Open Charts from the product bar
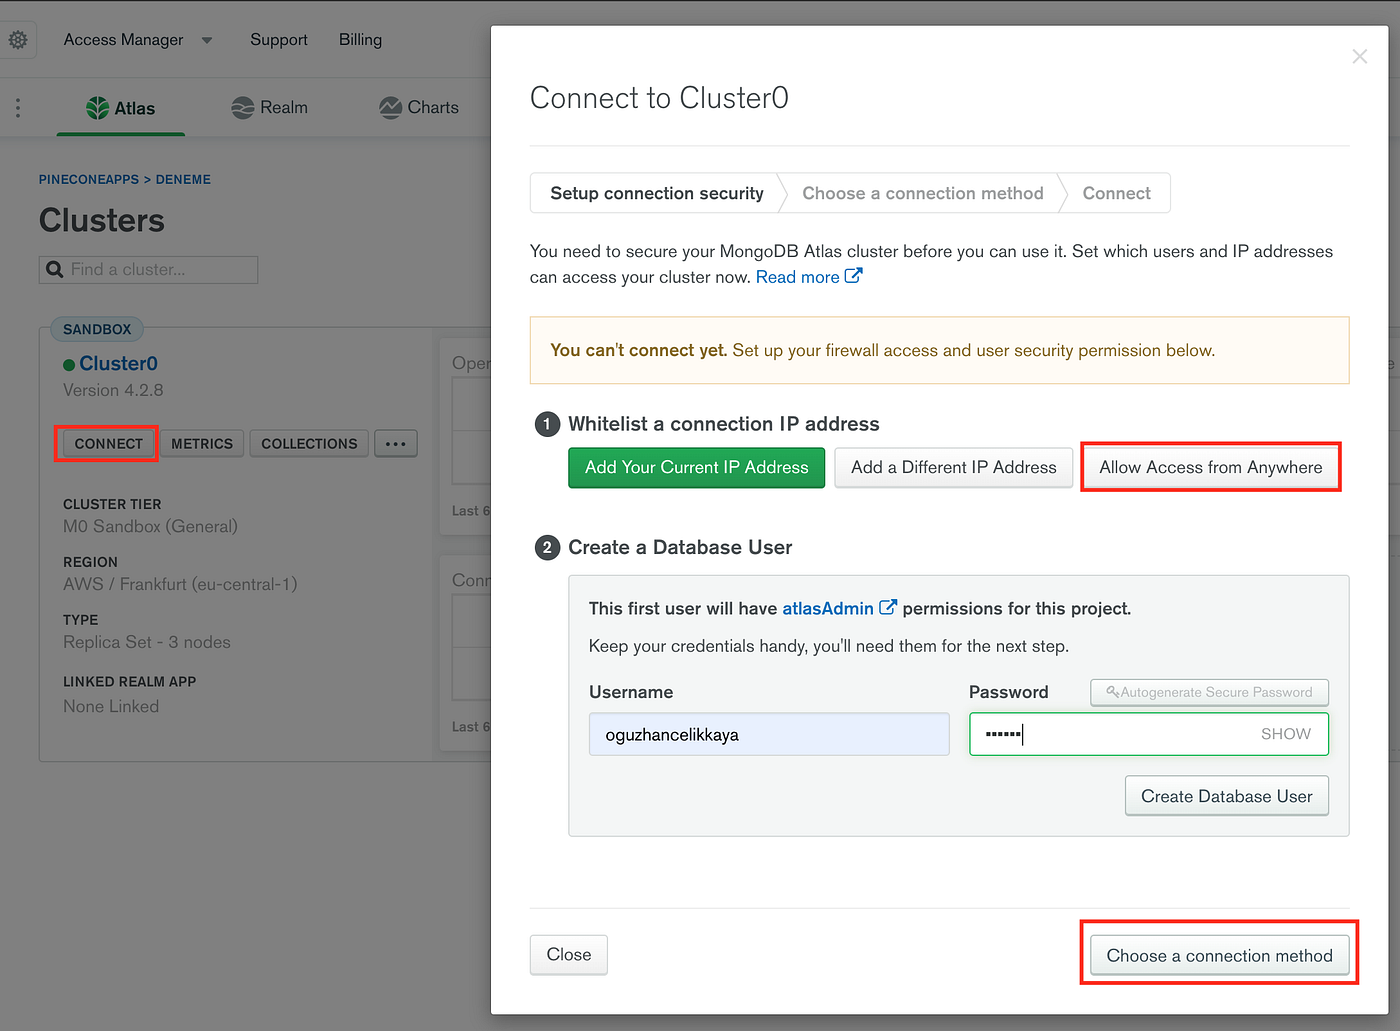The height and width of the screenshot is (1031, 1400). point(418,107)
